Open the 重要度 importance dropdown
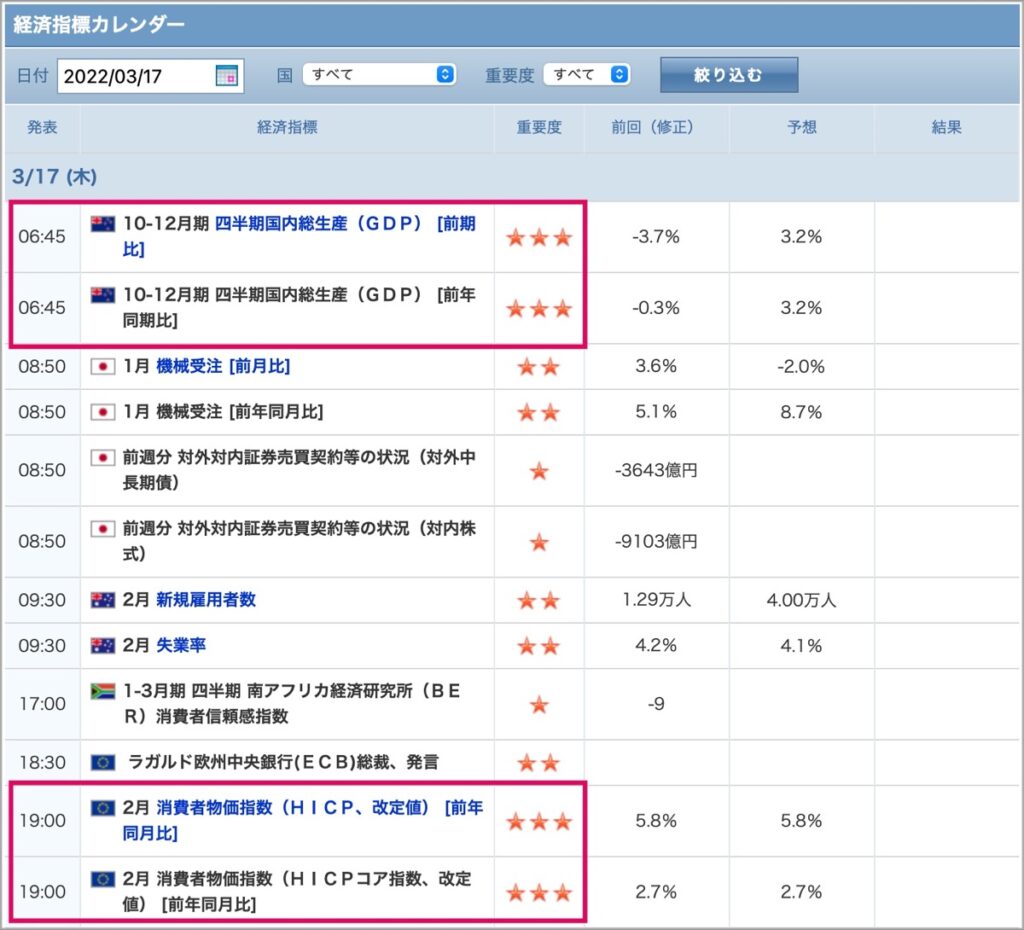This screenshot has height=930, width=1024. pos(587,74)
